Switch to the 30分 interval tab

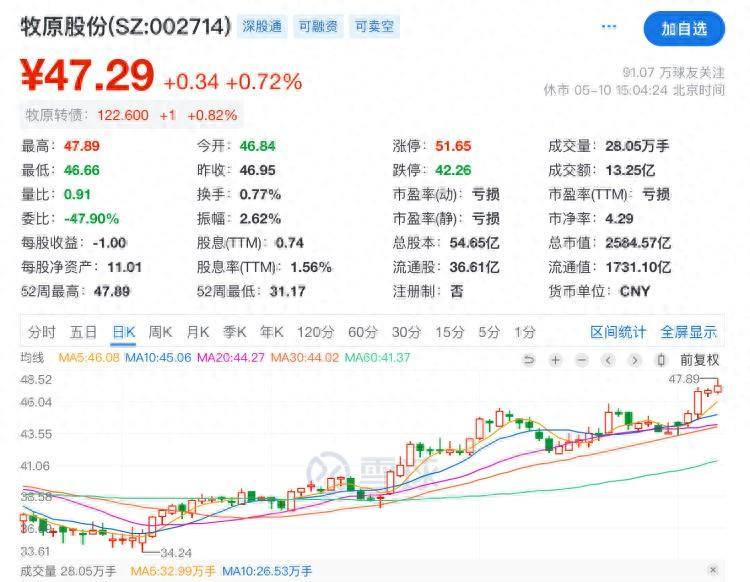coord(406,332)
